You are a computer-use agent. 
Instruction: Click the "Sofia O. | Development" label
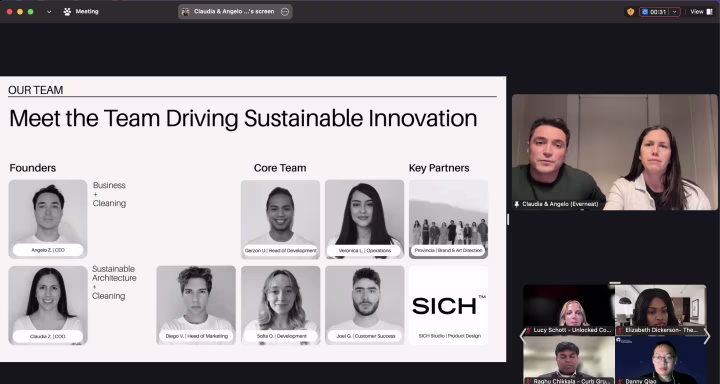click(x=281, y=336)
